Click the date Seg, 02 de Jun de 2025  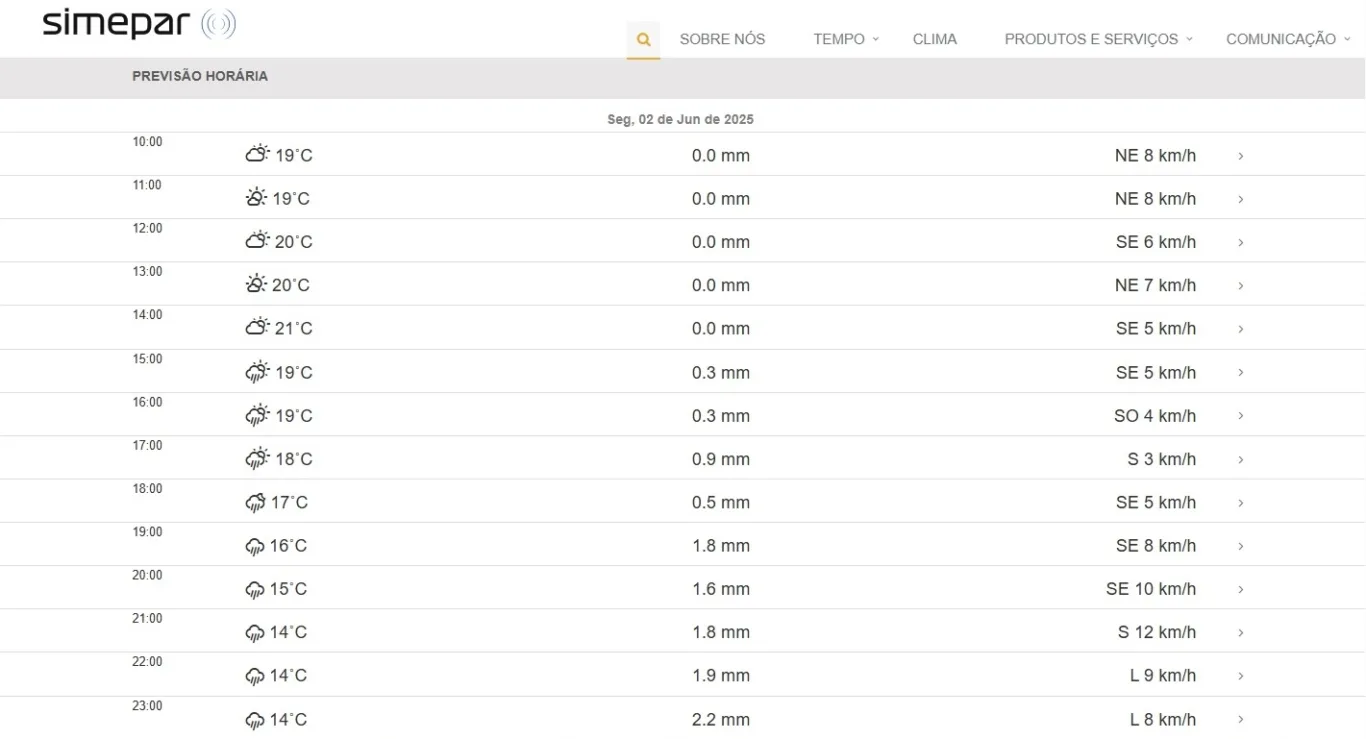pyautogui.click(x=681, y=119)
